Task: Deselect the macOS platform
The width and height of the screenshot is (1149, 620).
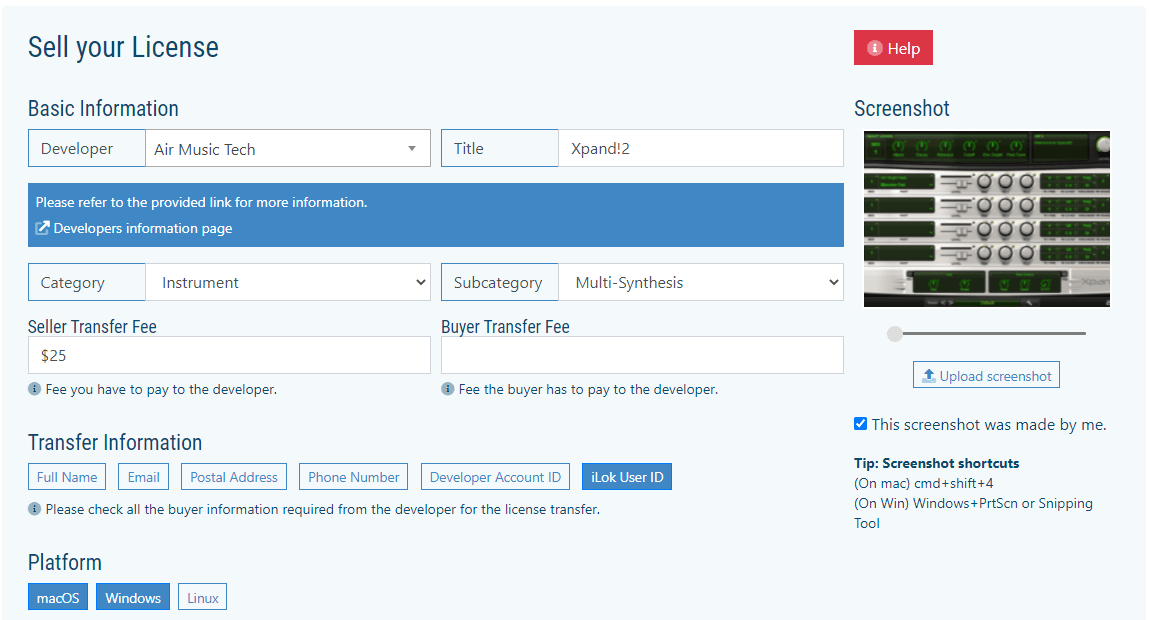Action: tap(58, 597)
